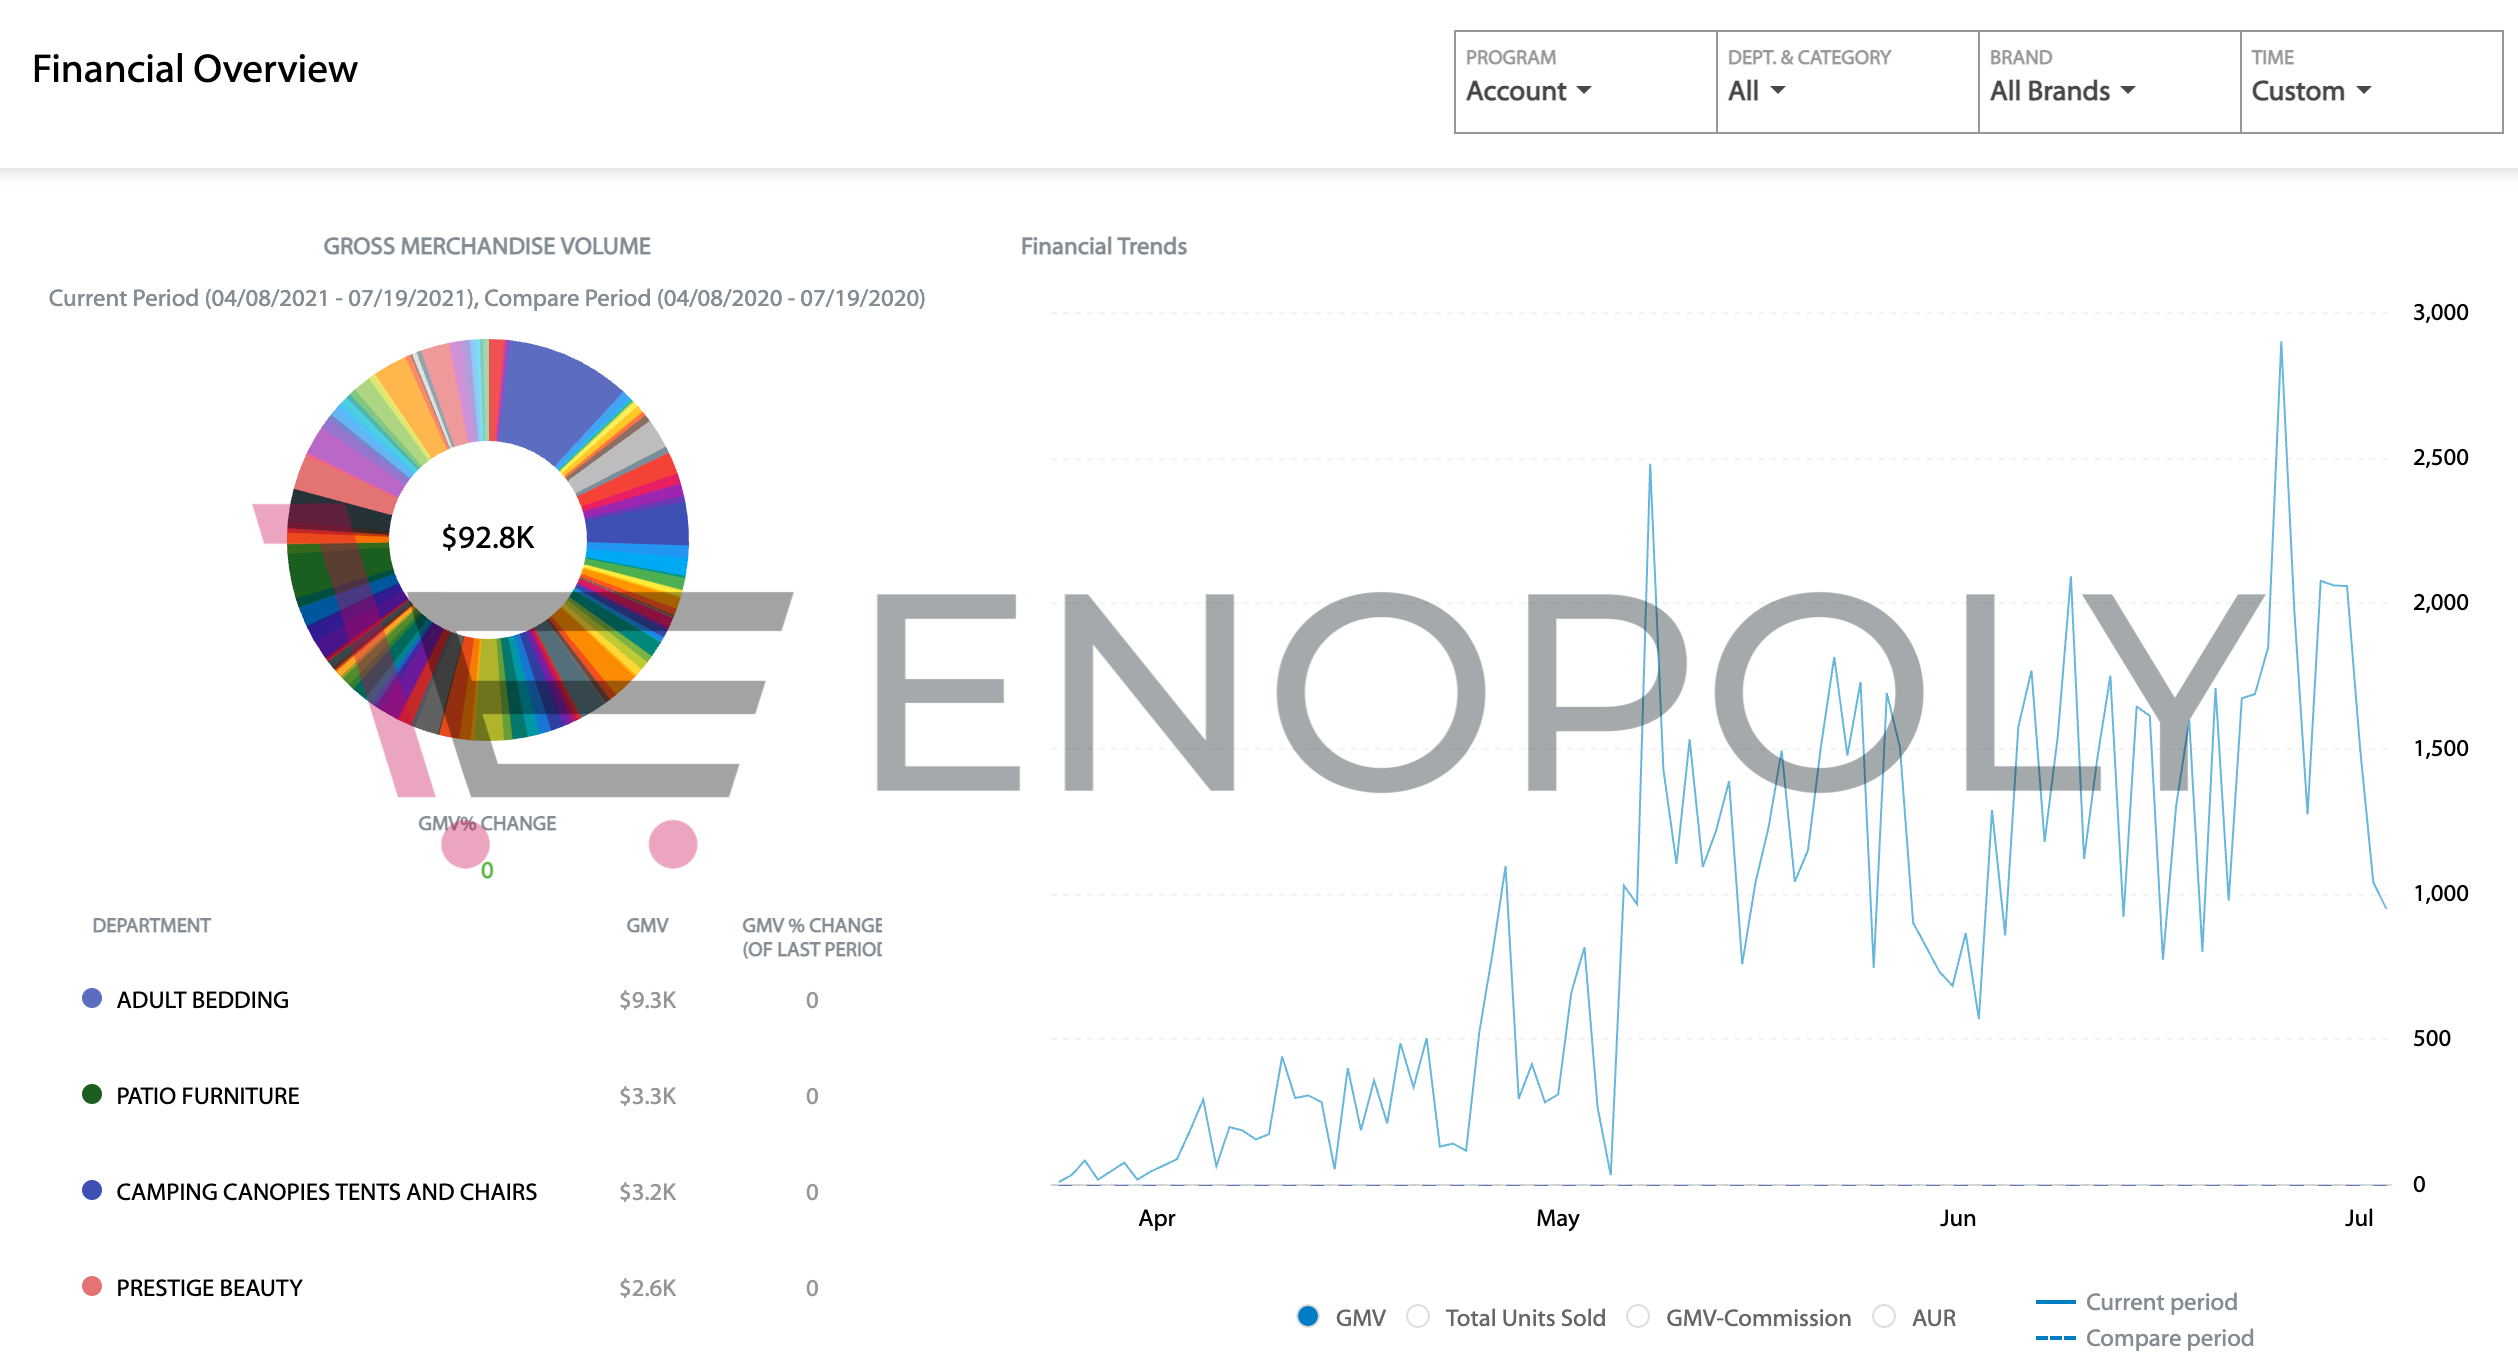Open the Program Account dropdown
Screen dimensions: 2518x1372
pos(1585,82)
